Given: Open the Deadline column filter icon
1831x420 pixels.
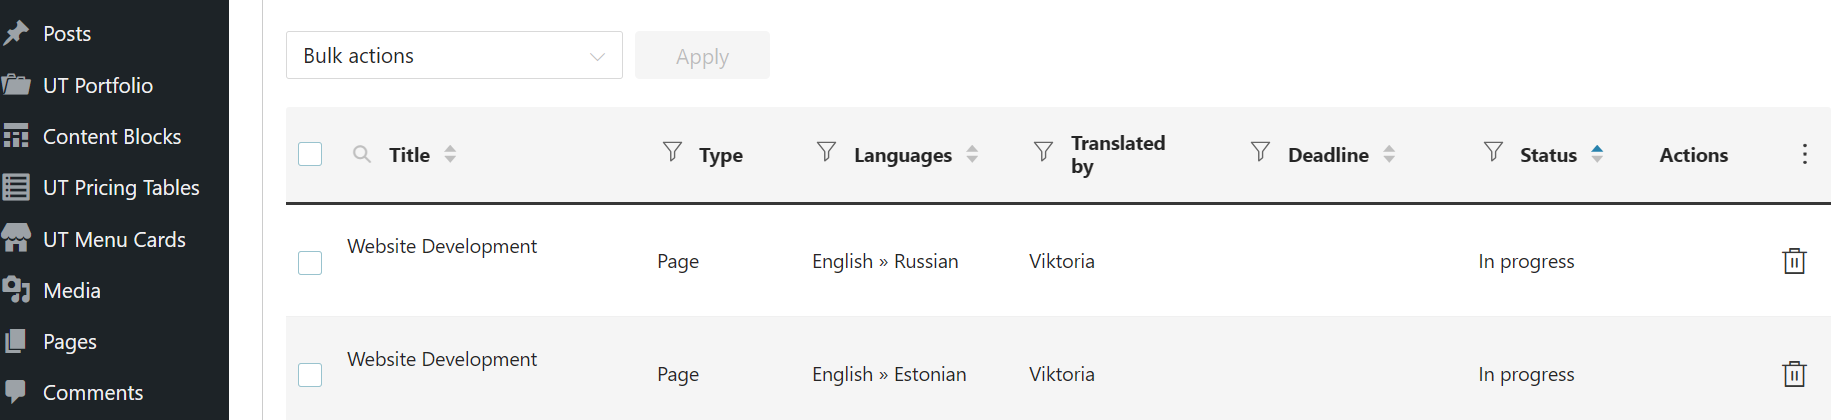Looking at the screenshot, I should 1260,152.
